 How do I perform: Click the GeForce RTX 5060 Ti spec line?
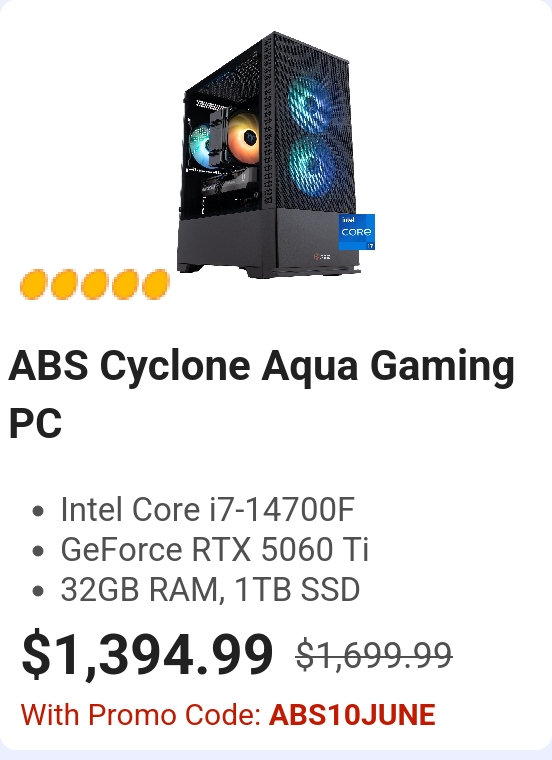coord(215,550)
